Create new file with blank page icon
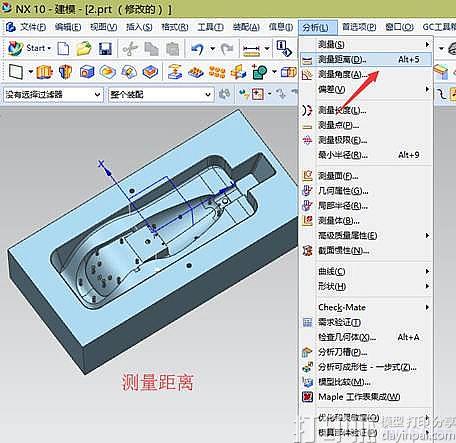Image resolution: width=456 pixels, height=443 pixels. [63, 49]
